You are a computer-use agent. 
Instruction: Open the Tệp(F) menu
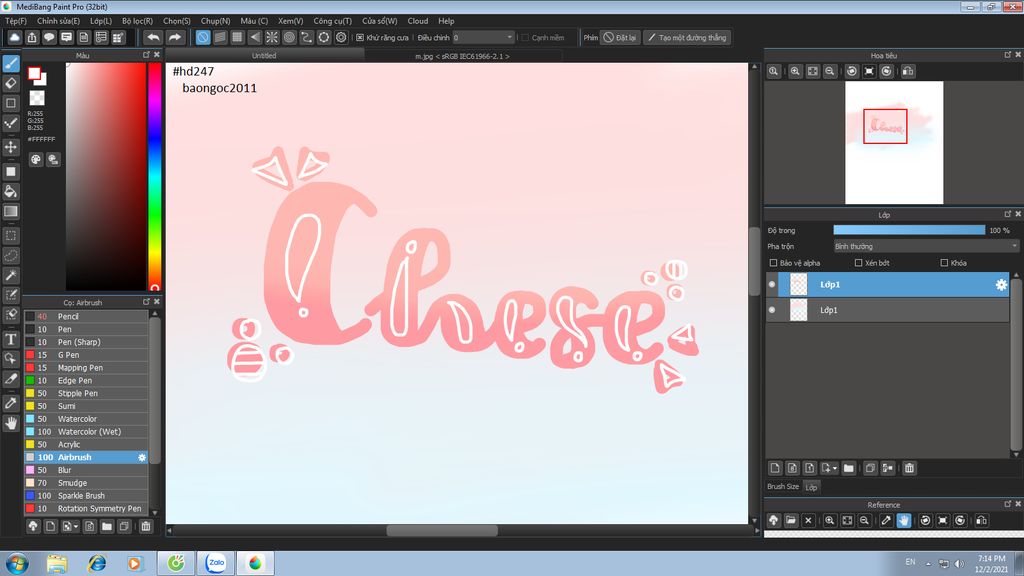(16, 21)
